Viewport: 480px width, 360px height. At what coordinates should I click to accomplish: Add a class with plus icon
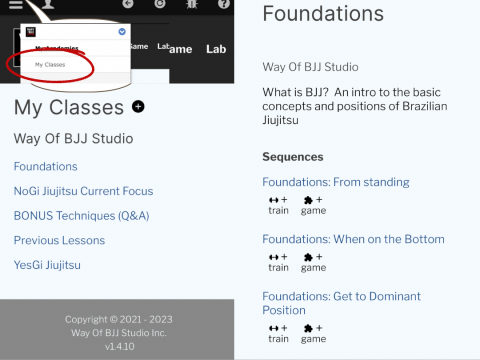pos(138,107)
